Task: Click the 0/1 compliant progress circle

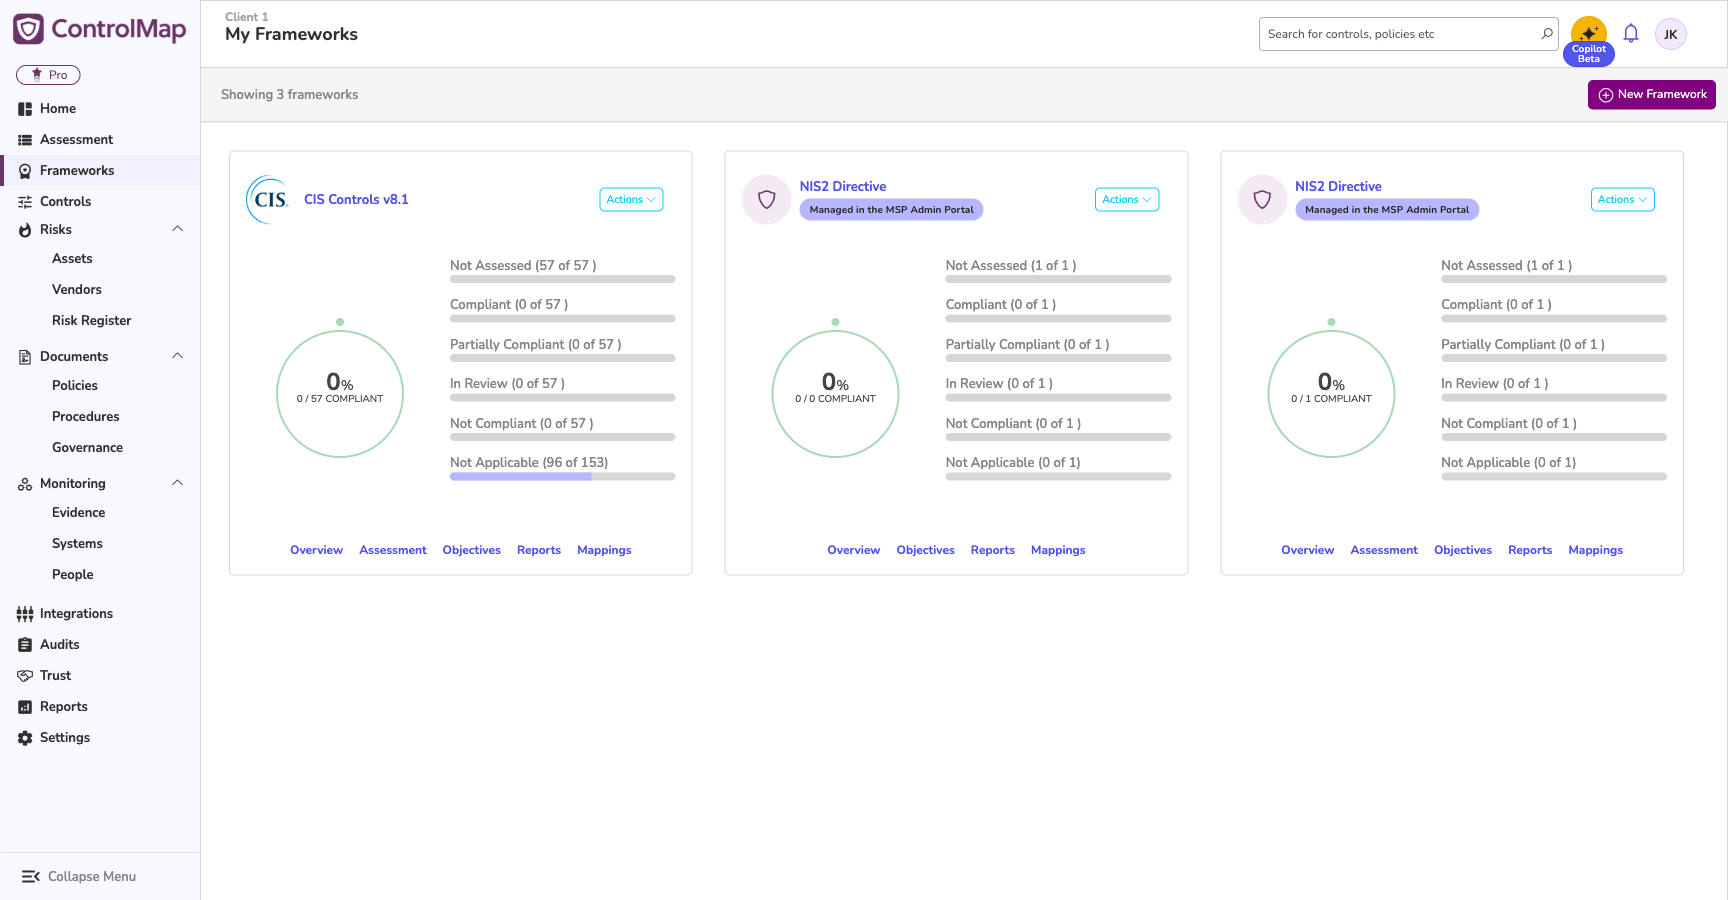Action: coord(1331,394)
